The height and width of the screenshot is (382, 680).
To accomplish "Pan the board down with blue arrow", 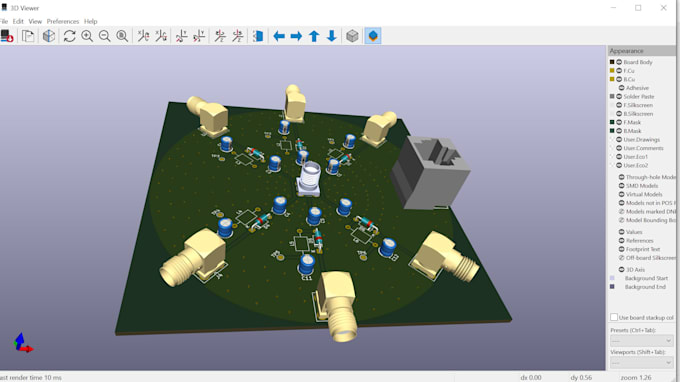I will point(332,36).
